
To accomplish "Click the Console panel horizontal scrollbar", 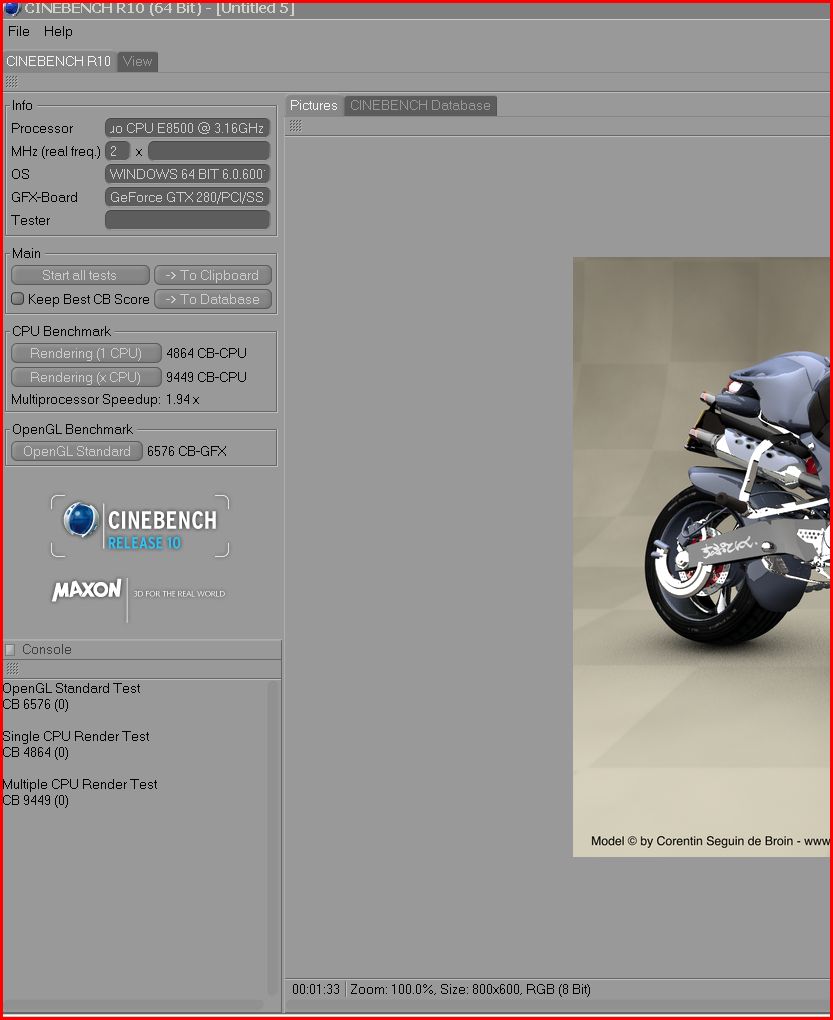I will (133, 1005).
